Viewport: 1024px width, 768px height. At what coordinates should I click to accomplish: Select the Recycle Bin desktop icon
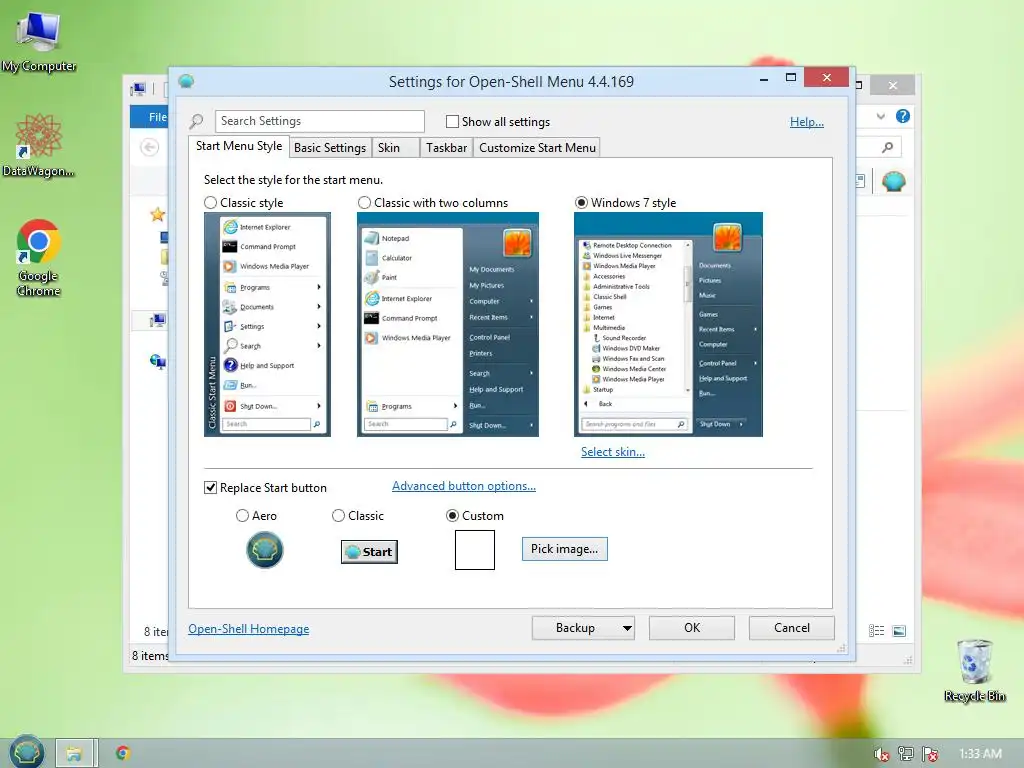pyautogui.click(x=974, y=671)
